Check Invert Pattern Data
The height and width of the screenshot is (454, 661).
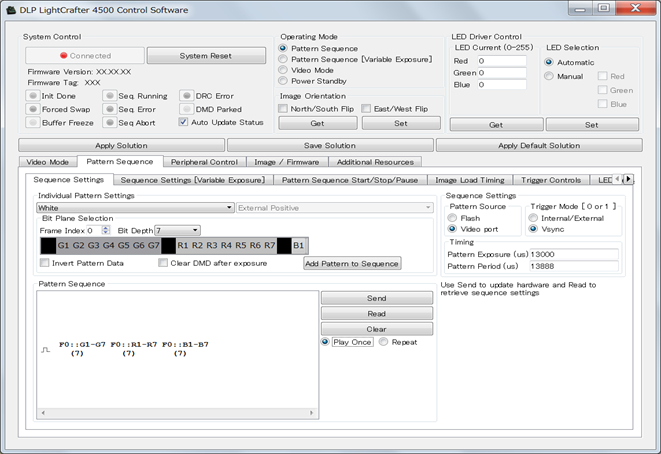[44, 263]
